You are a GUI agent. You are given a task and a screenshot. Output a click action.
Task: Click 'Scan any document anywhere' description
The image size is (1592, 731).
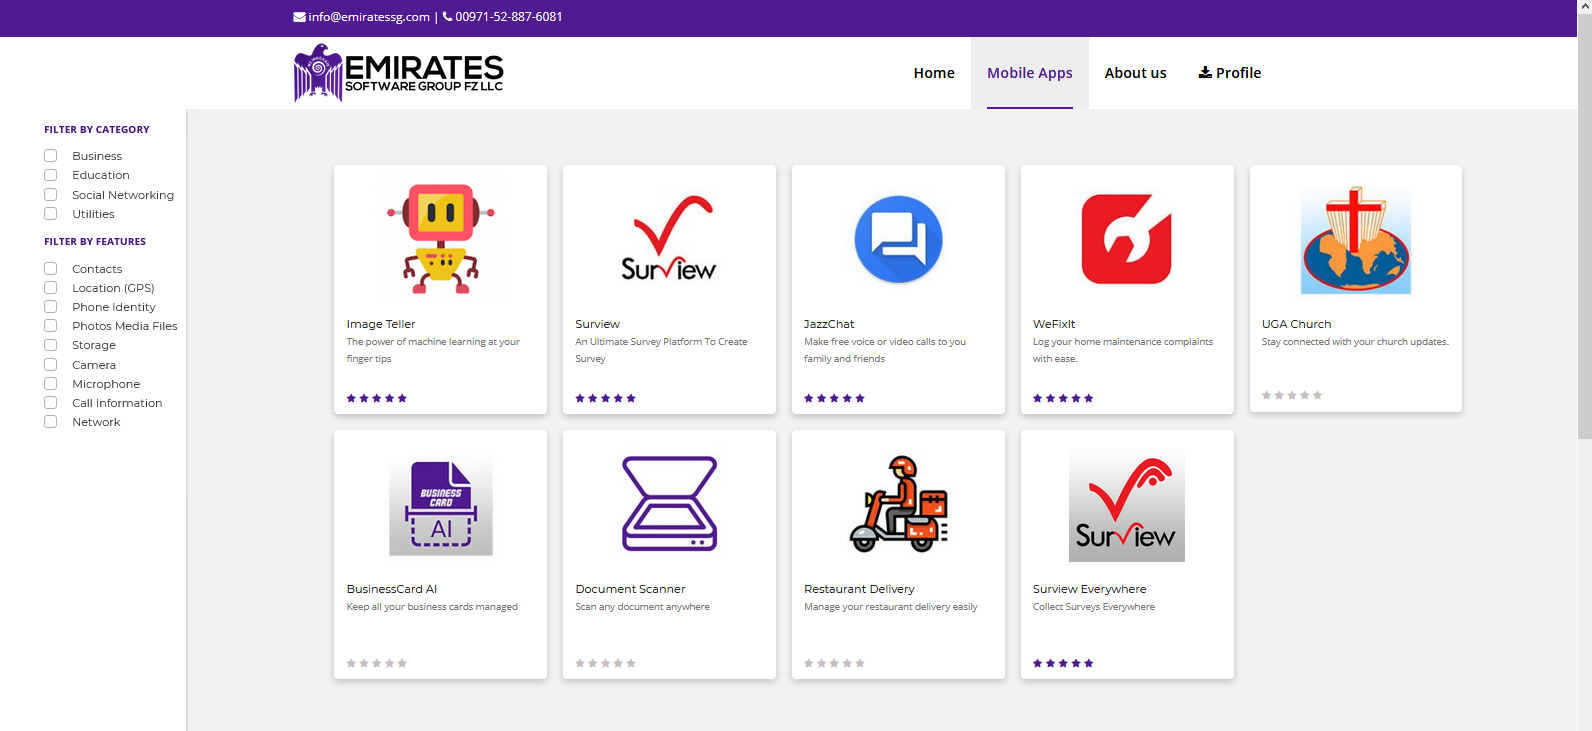pos(642,607)
